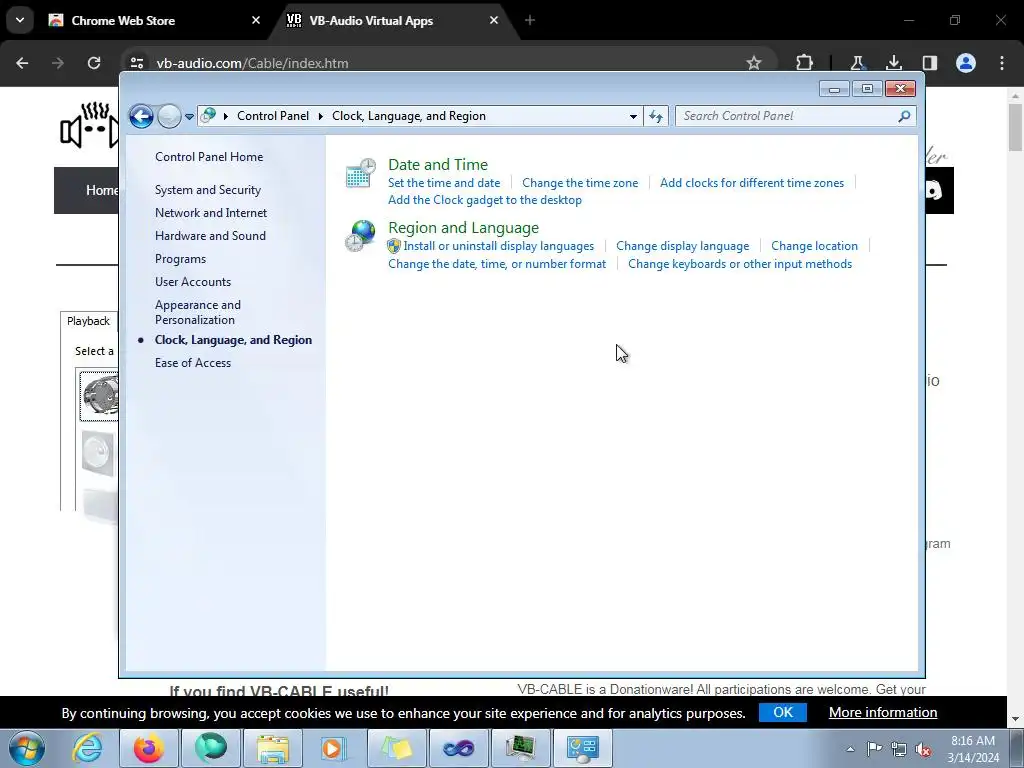Click Set the time and date

pos(444,183)
